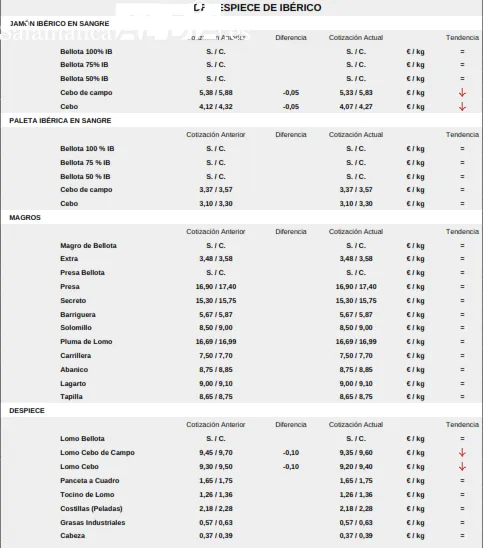Select the PALETA IBÉRICA EN SANGRE section header
Viewport: 483px width, 548px height.
coord(60,121)
